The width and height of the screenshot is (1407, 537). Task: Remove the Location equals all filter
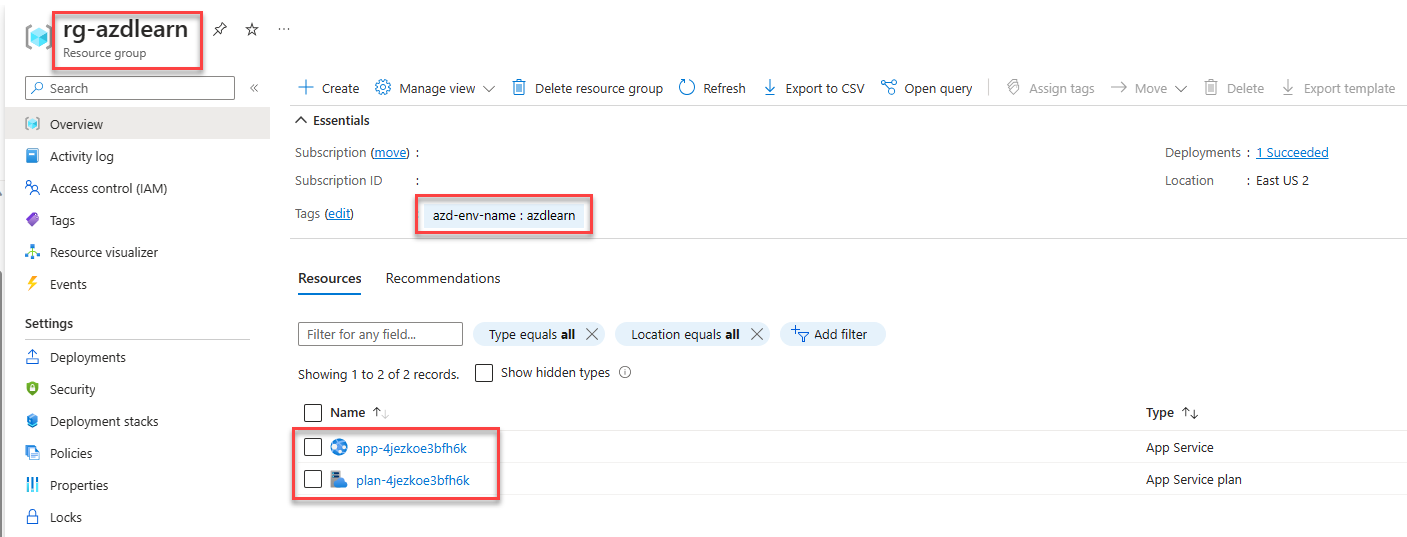(x=756, y=334)
